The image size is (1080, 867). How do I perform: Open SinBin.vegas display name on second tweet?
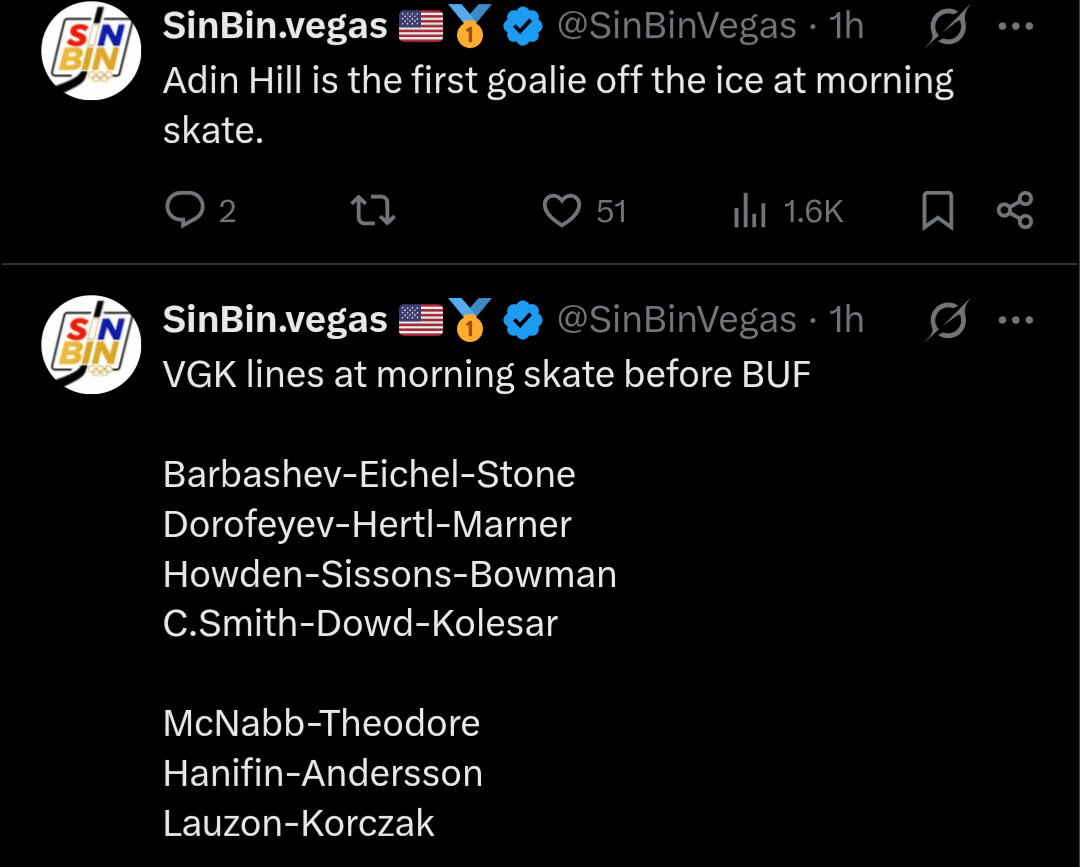pyautogui.click(x=275, y=320)
